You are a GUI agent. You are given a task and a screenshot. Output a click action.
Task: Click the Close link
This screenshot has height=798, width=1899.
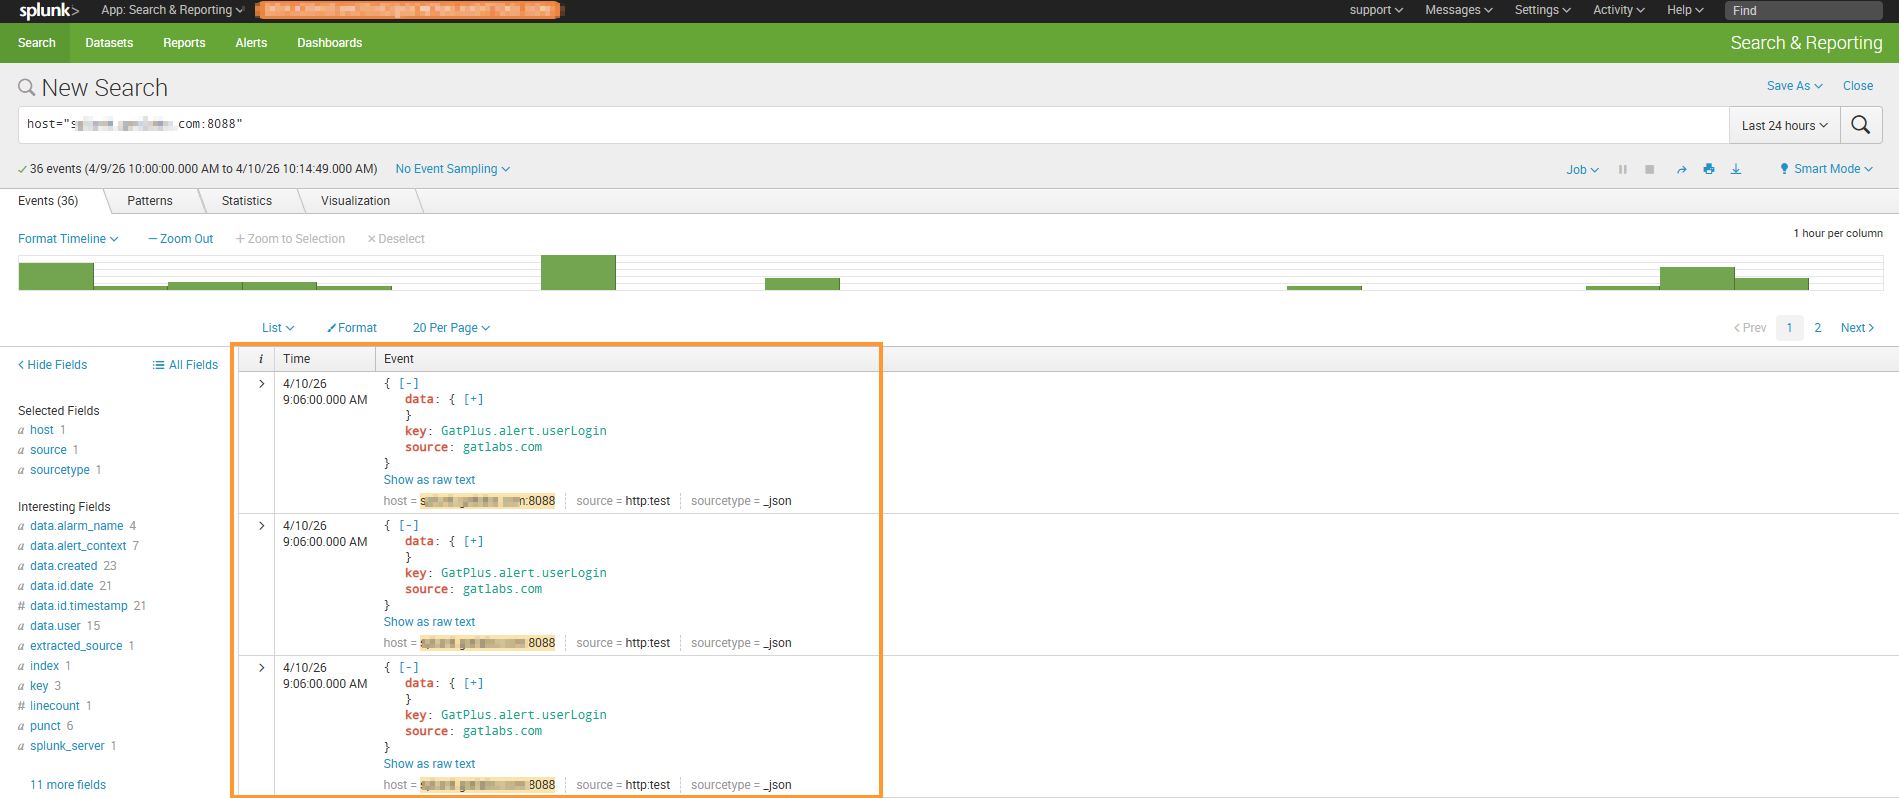1858,86
